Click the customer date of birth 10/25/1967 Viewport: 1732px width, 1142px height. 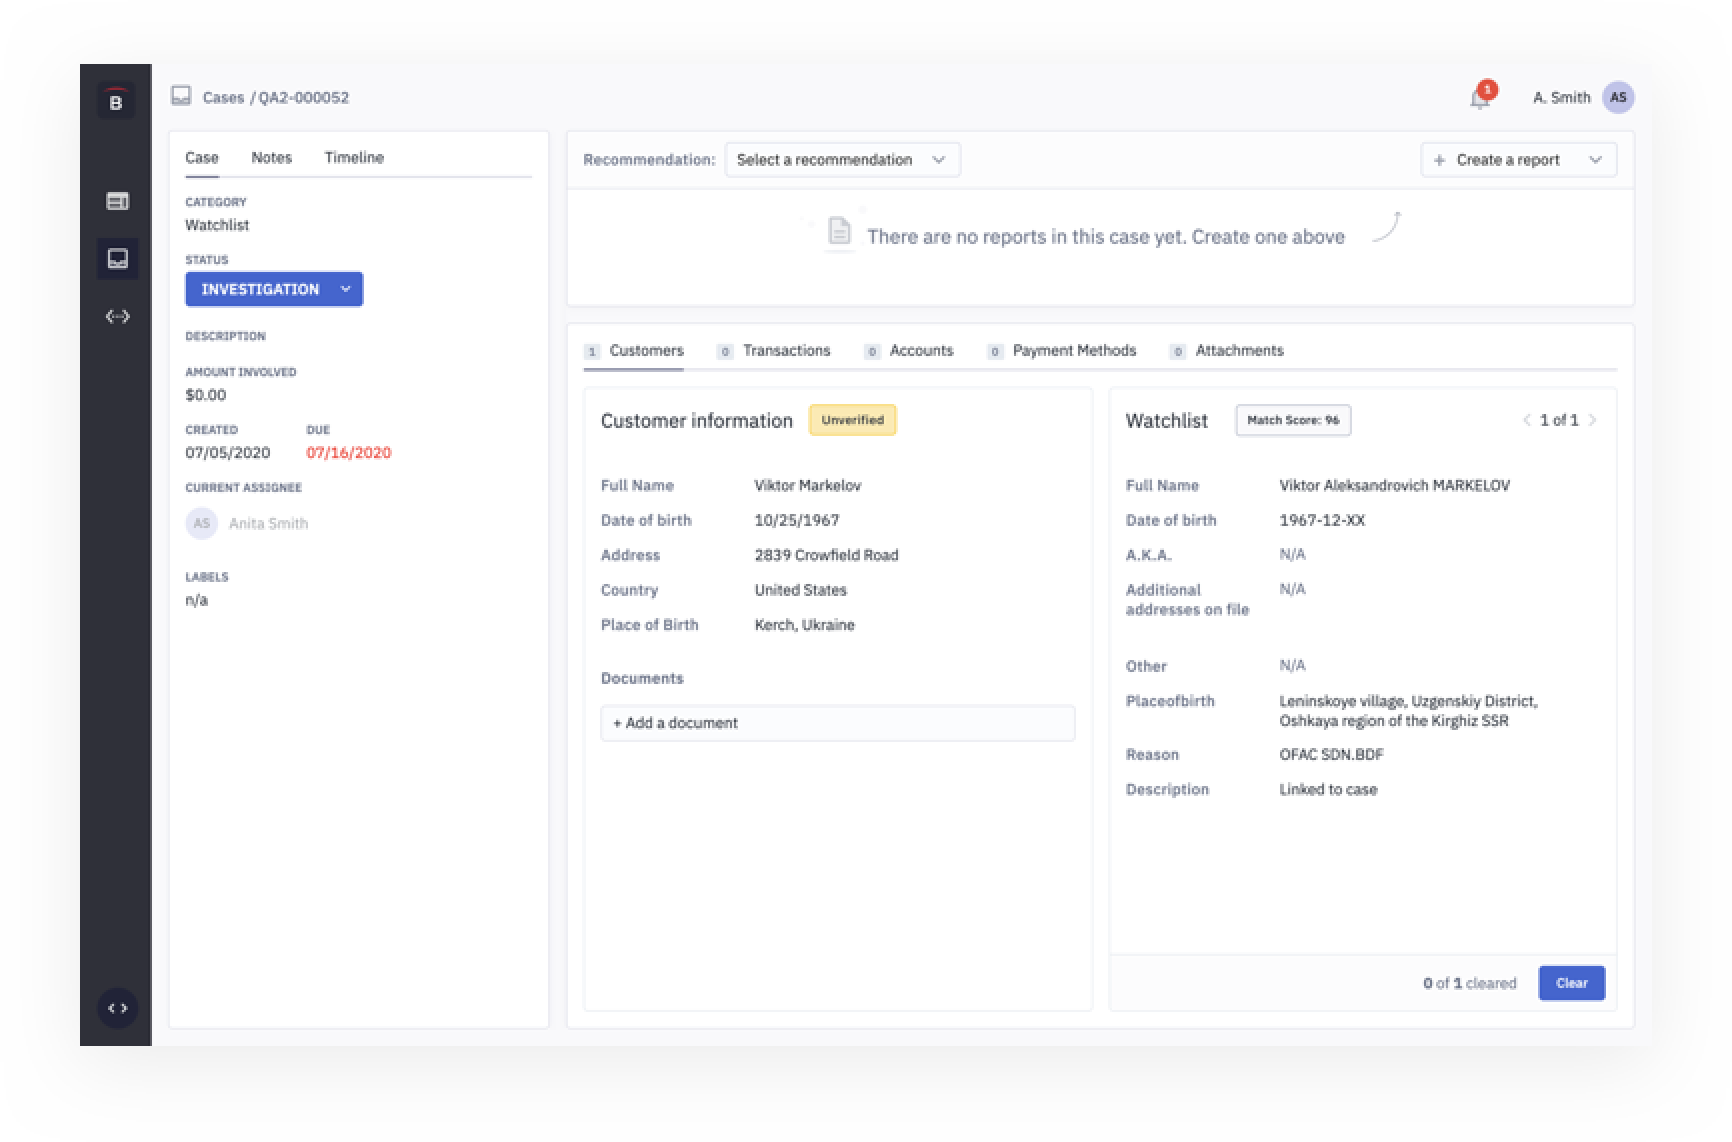pyautogui.click(x=796, y=520)
